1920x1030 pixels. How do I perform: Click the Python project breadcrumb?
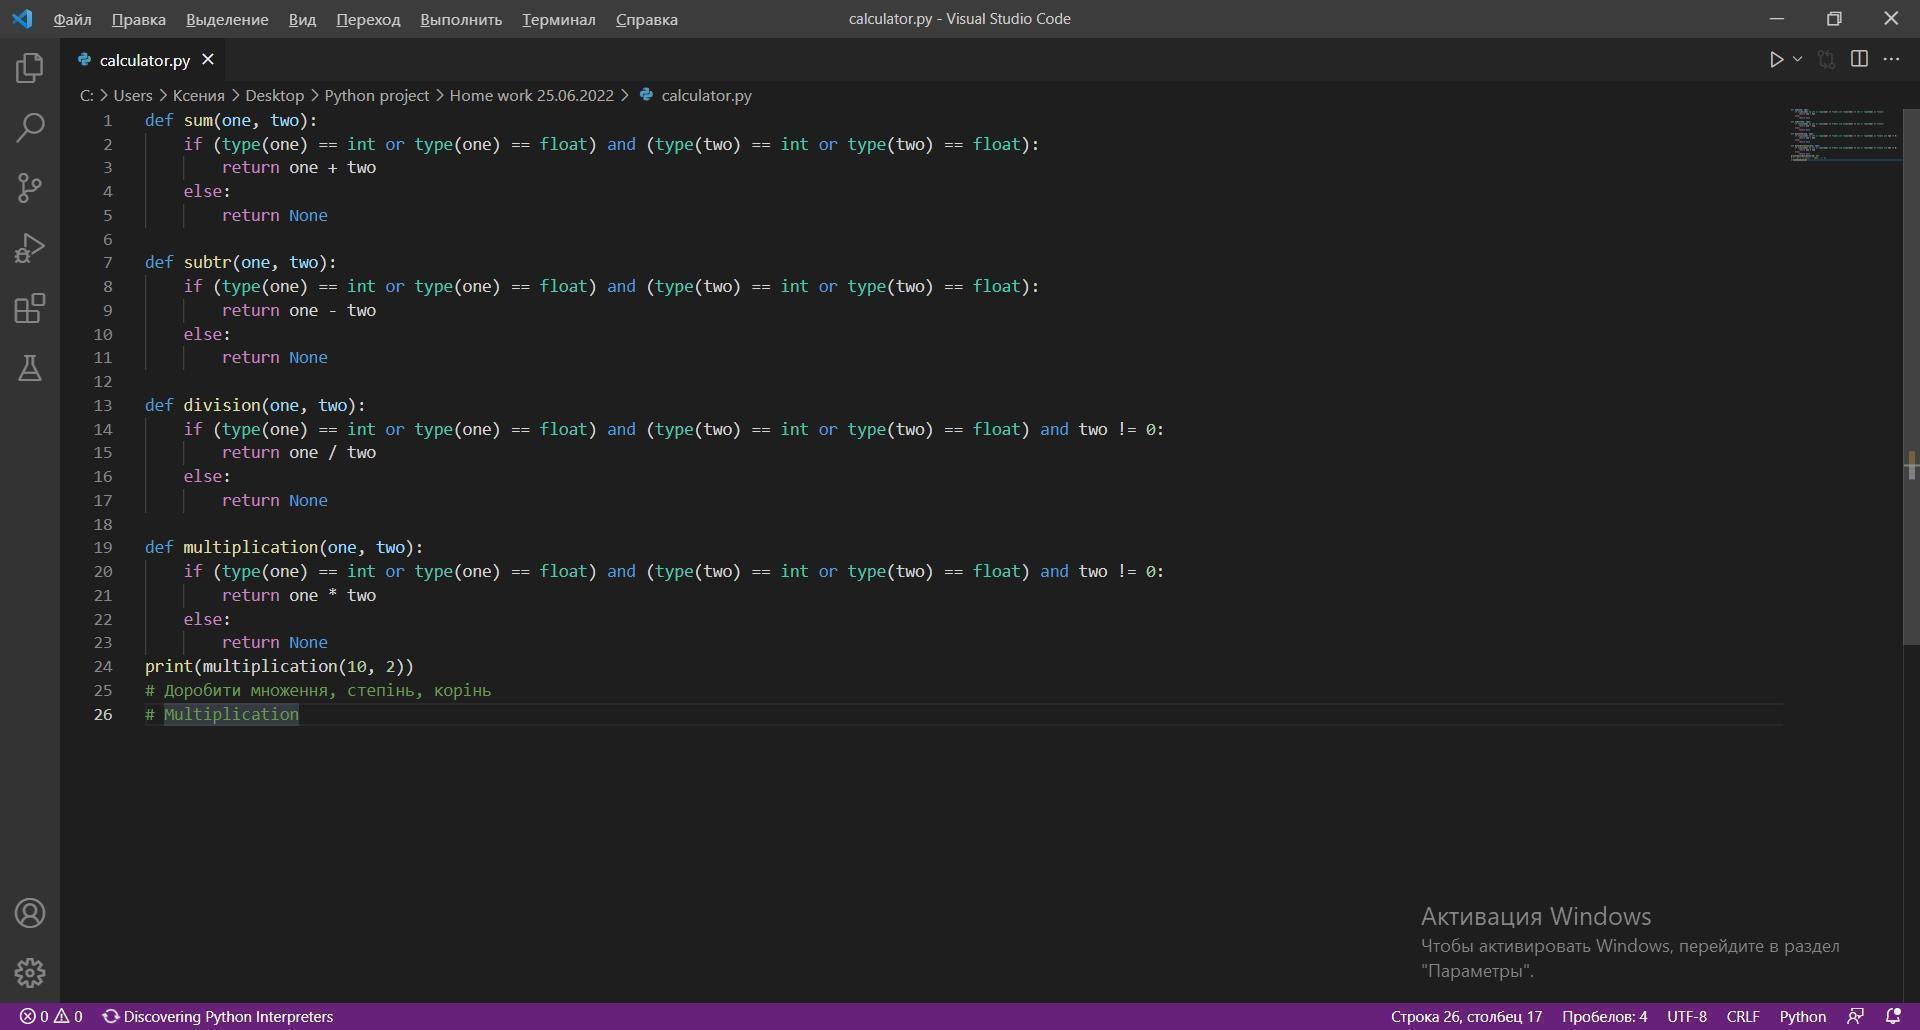[376, 95]
